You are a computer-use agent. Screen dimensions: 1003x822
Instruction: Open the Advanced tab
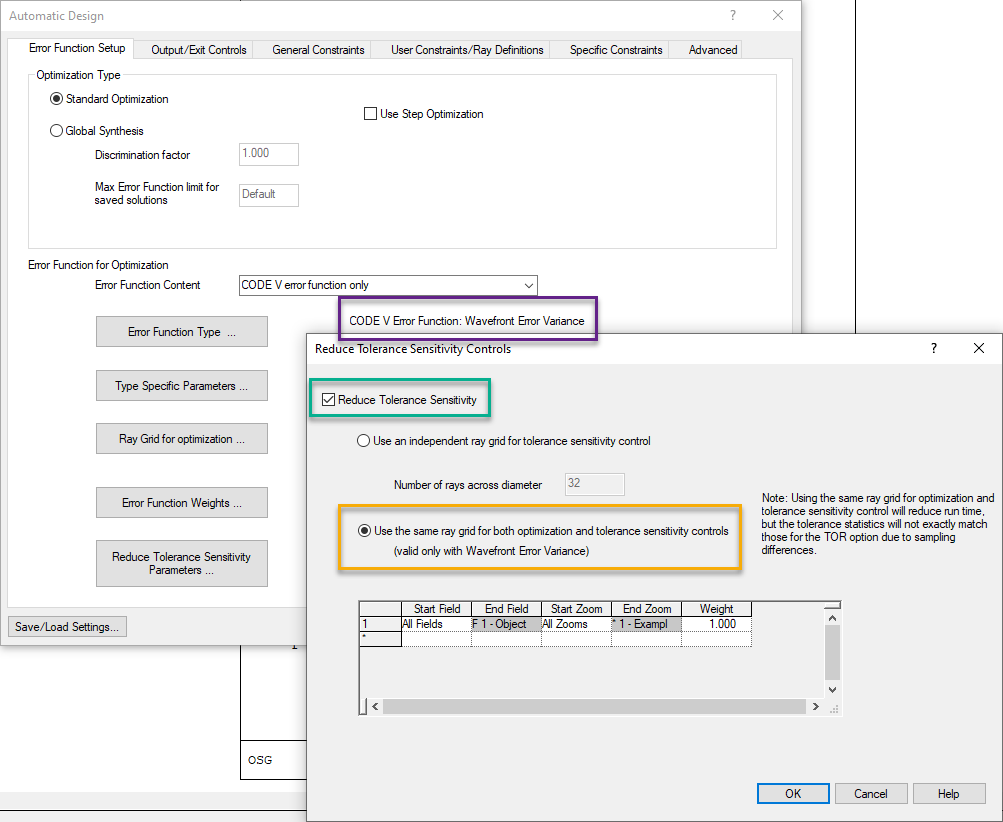(713, 50)
